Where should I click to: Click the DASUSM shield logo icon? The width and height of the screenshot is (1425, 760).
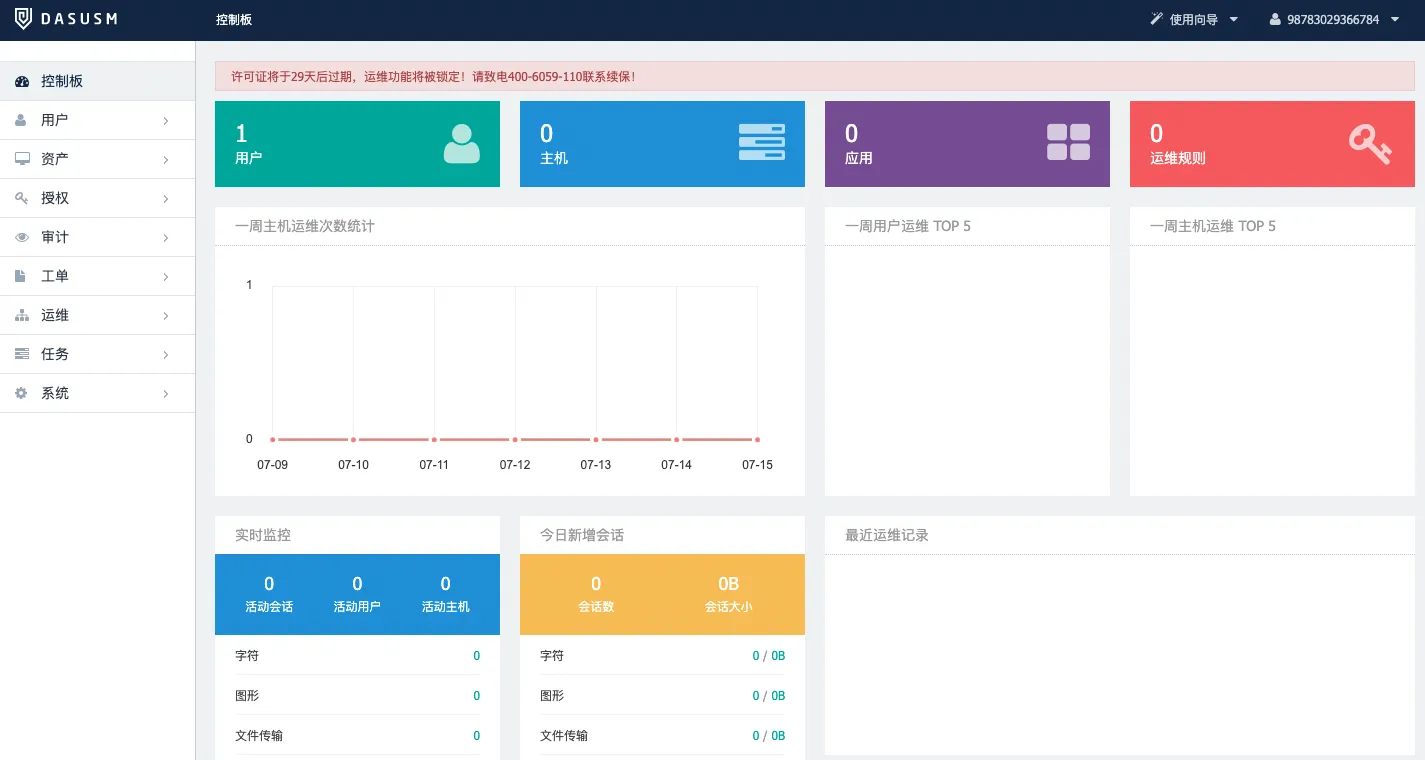pos(23,19)
